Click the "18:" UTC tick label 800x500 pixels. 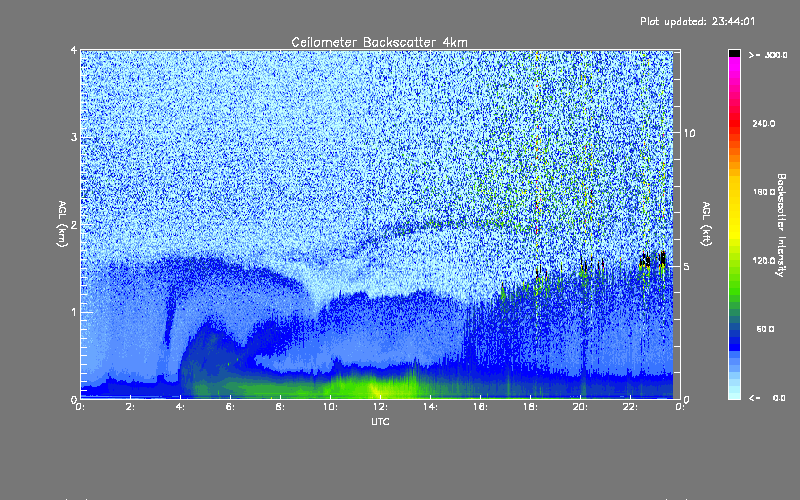pyautogui.click(x=530, y=407)
